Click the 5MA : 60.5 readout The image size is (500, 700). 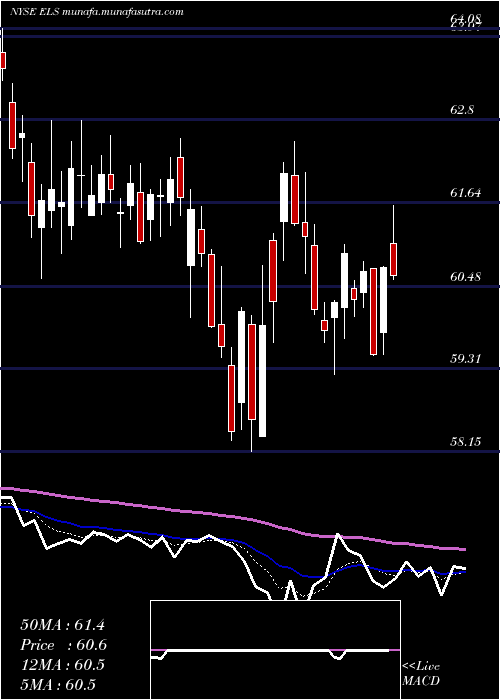(58, 685)
